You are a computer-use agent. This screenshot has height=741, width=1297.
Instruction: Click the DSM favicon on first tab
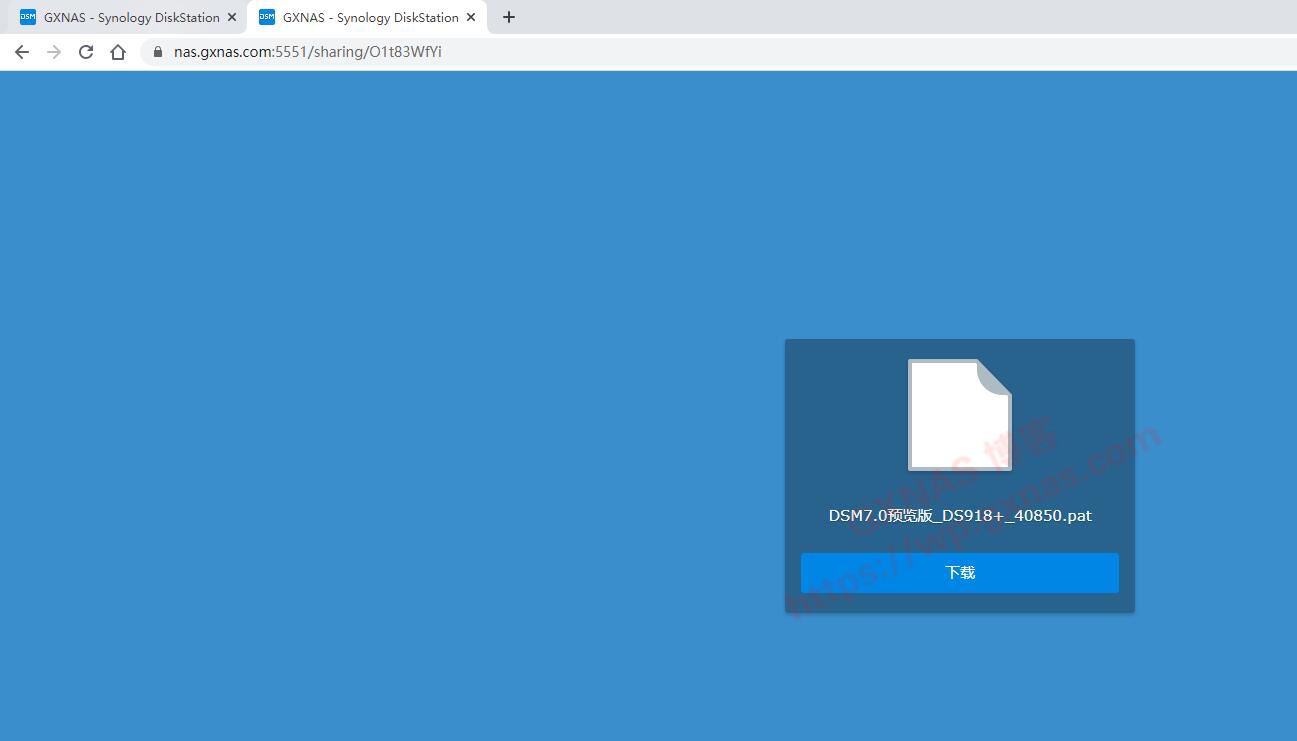(28, 17)
